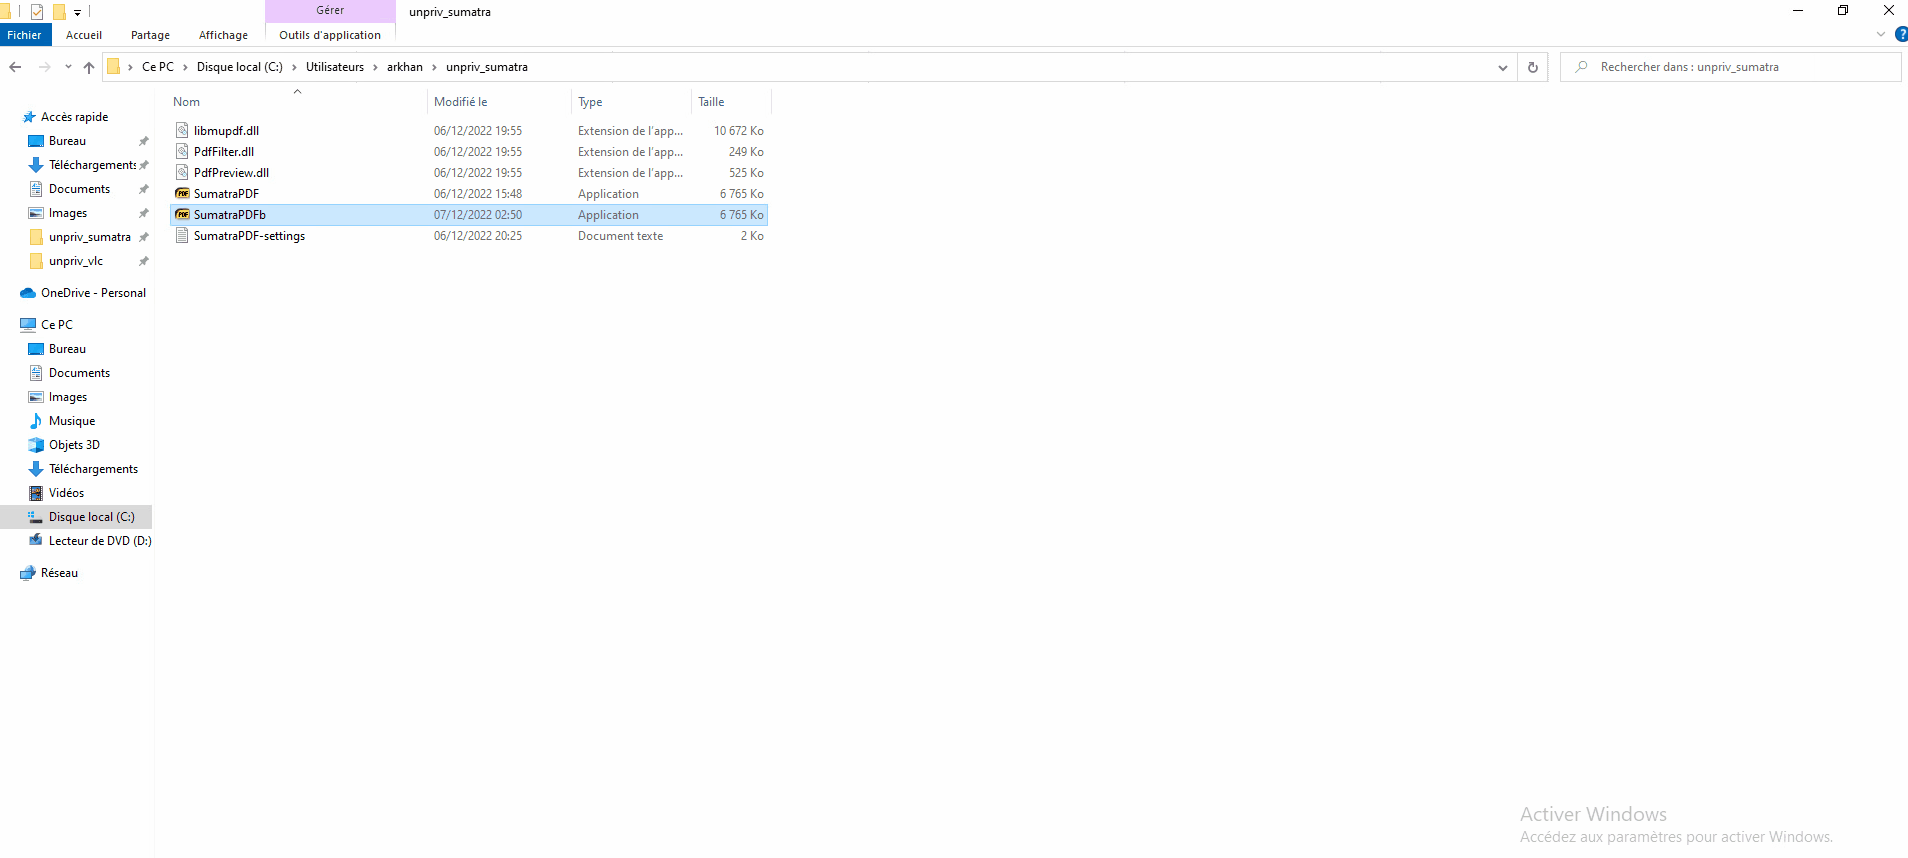The image size is (1908, 858).
Task: Click arkhan breadcrumb segment
Action: [x=405, y=67]
